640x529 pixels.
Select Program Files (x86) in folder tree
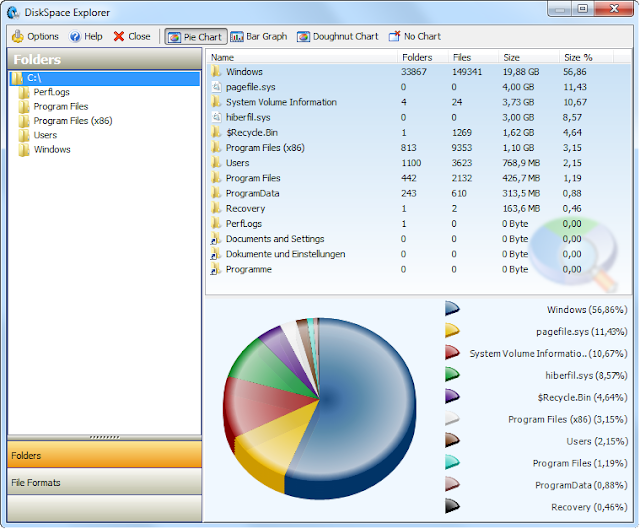(73, 121)
